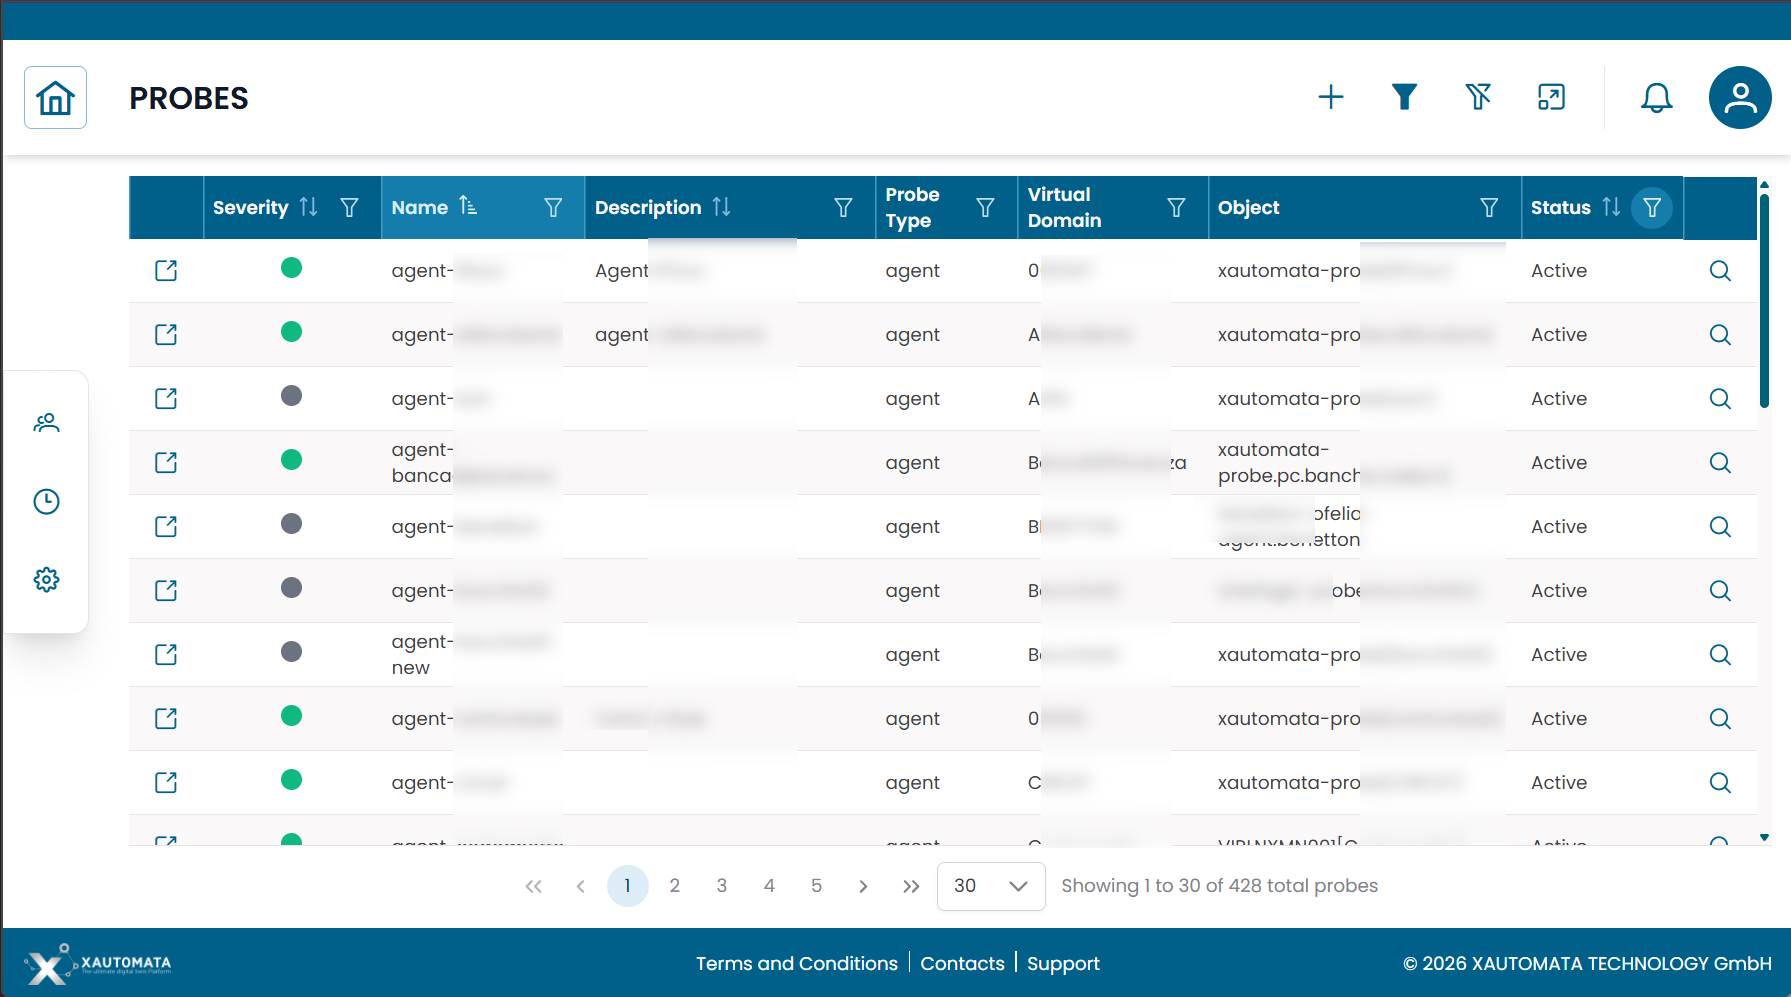This screenshot has height=997, width=1791.
Task: Open notifications bell
Action: 1656,97
